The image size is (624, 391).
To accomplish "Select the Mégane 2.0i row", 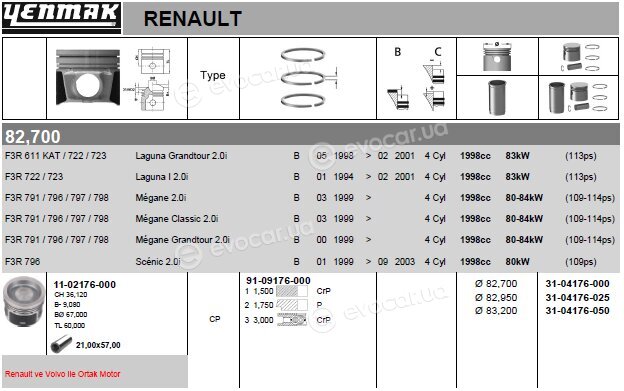I will click(x=311, y=198).
